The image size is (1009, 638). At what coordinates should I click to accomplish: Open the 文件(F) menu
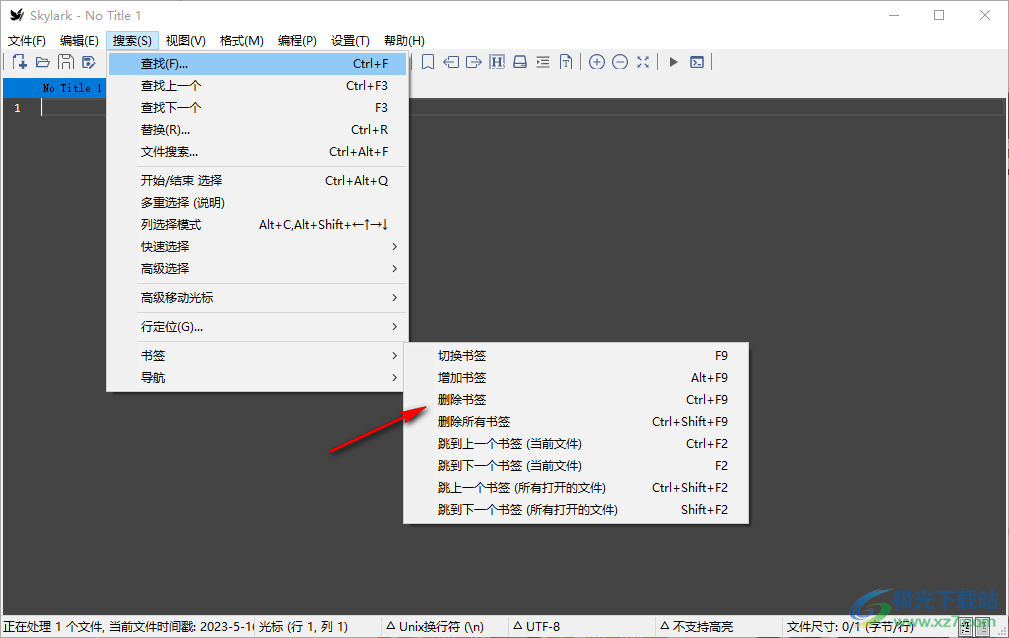pyautogui.click(x=27, y=41)
